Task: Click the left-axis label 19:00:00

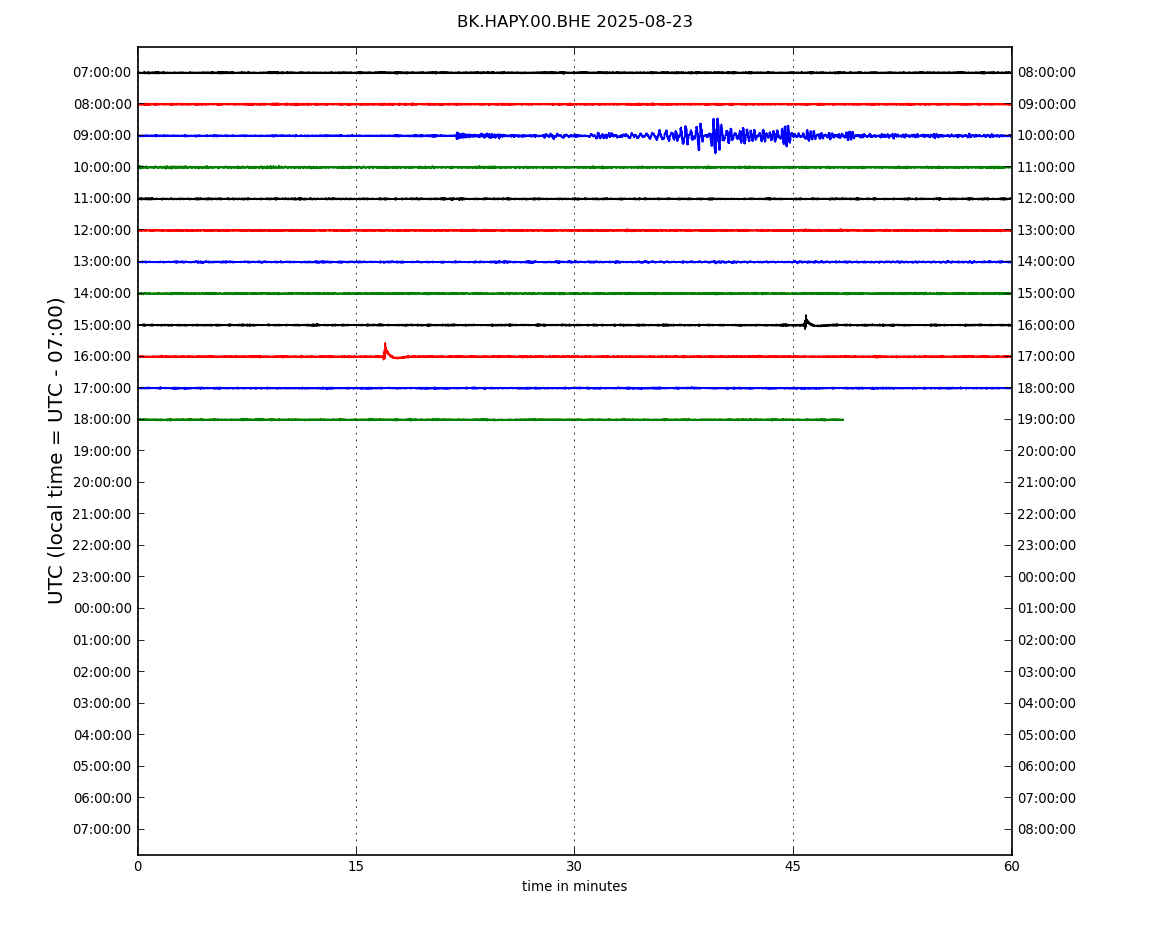Action: coord(103,451)
